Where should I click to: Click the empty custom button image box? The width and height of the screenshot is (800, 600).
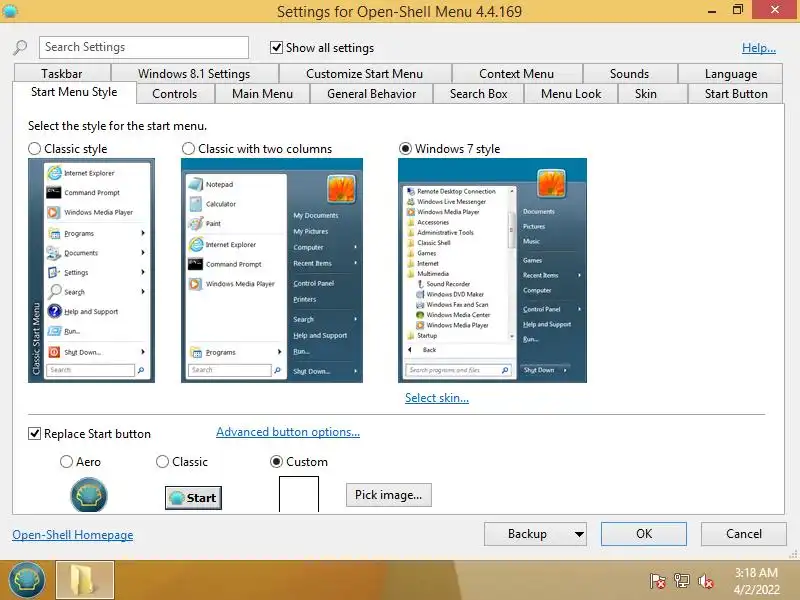click(299, 494)
